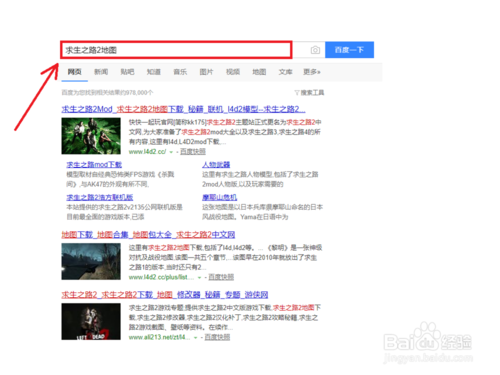Open 百度快照 for www.l4d2.cc/plus/list result

[221, 277]
